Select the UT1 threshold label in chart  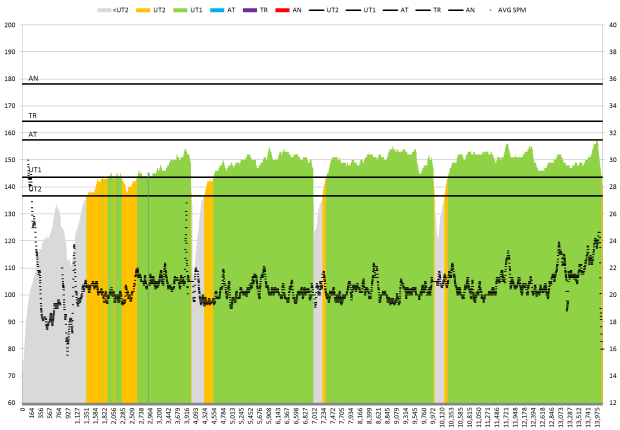34,171
